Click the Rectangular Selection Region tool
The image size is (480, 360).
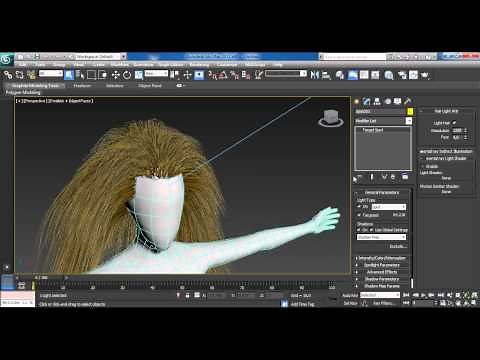[91, 75]
